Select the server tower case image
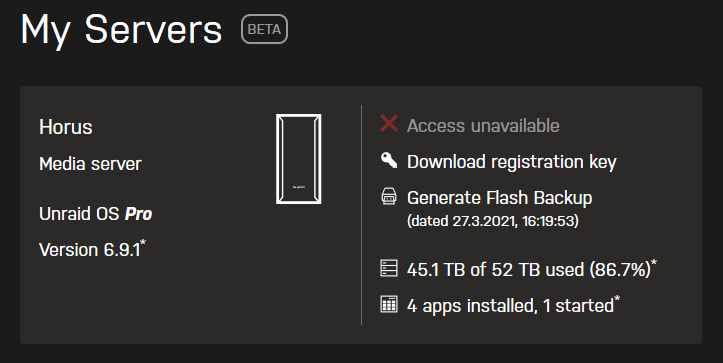 pyautogui.click(x=299, y=159)
